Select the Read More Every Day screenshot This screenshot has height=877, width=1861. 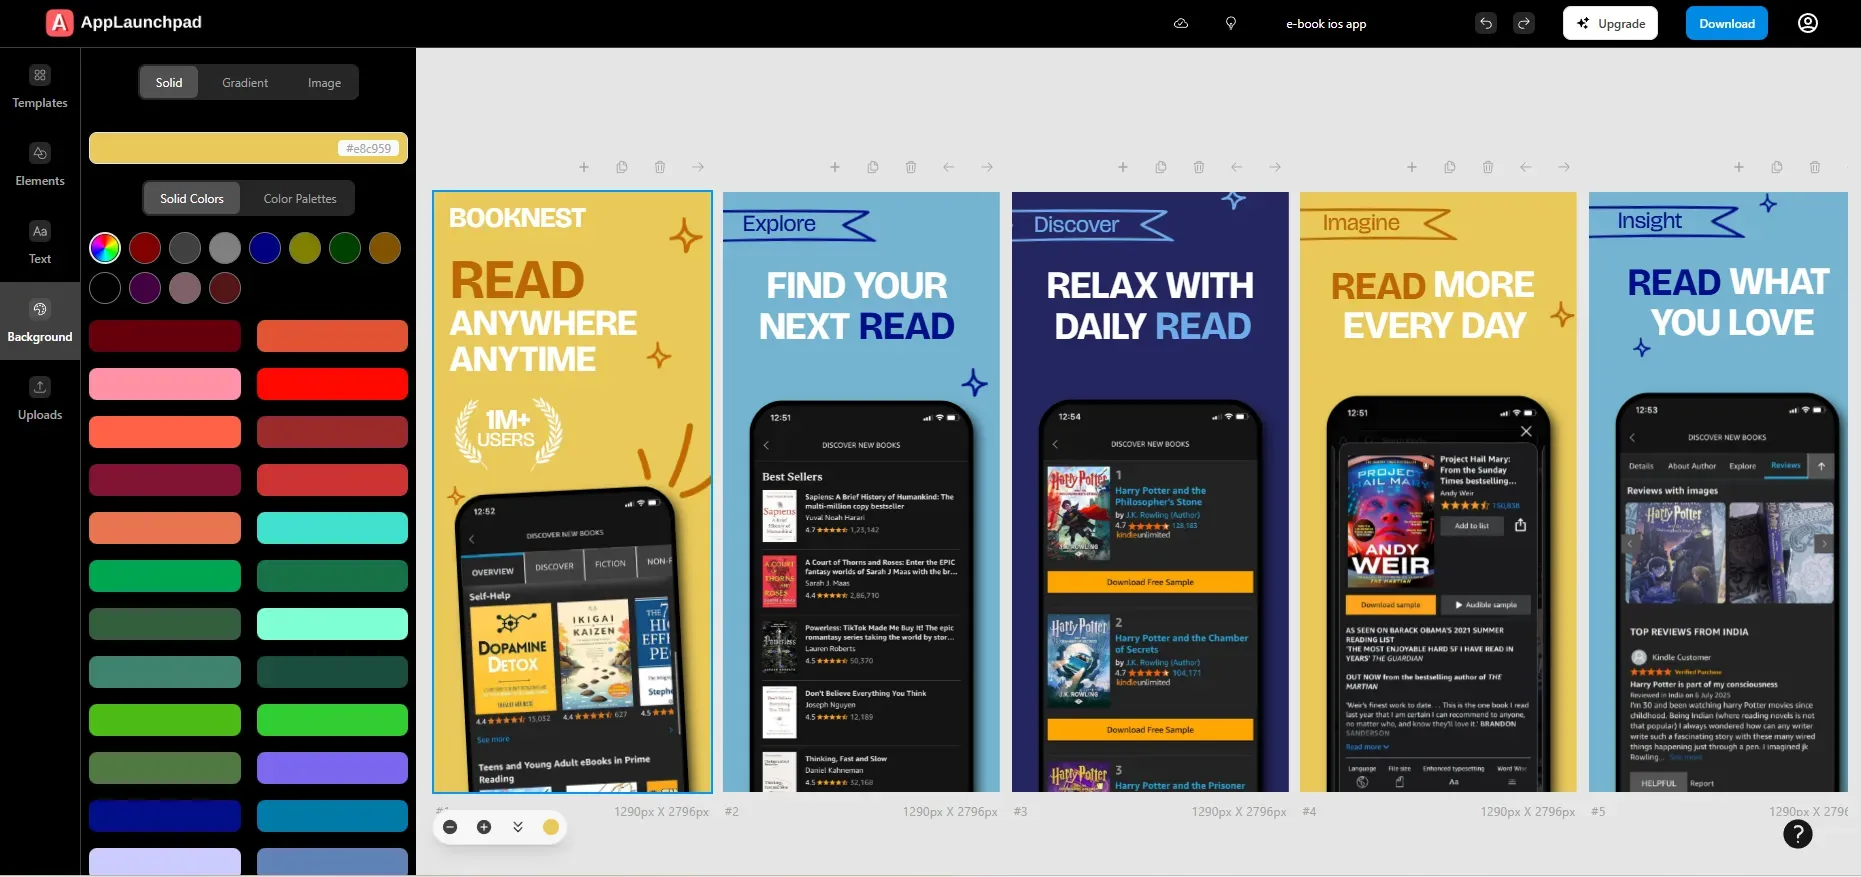(x=1438, y=492)
